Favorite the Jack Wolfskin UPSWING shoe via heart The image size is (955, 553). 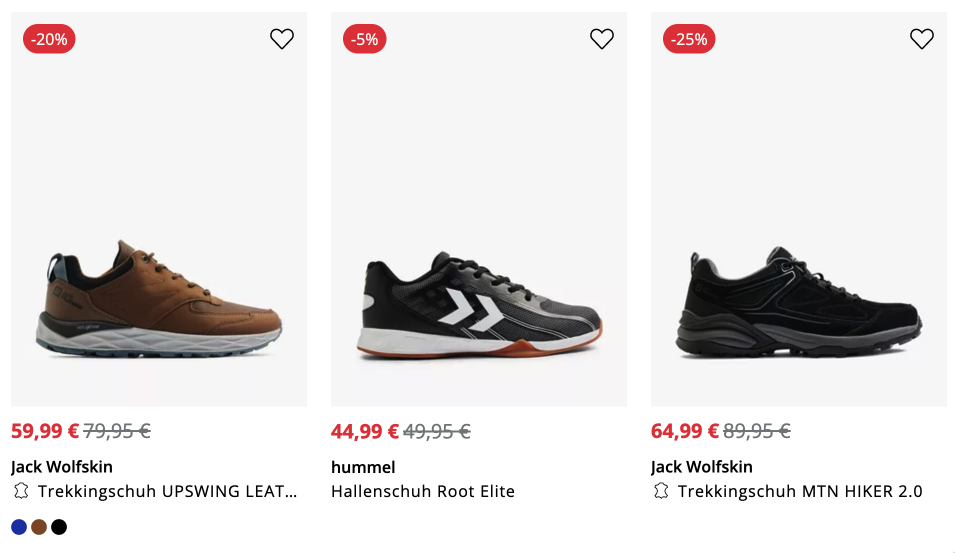282,39
